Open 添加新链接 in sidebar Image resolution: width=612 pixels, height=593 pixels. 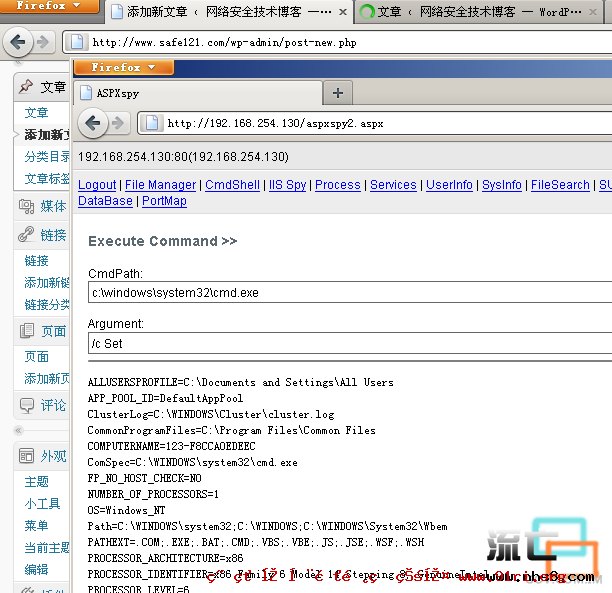coord(47,282)
